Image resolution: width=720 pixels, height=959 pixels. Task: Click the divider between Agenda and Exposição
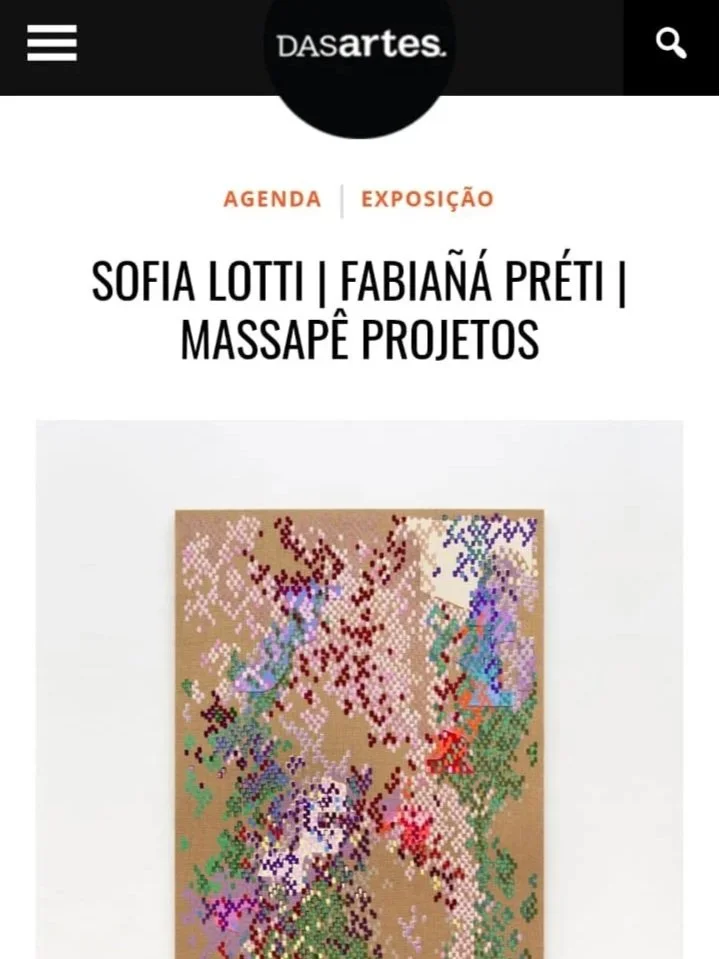pyautogui.click(x=341, y=201)
